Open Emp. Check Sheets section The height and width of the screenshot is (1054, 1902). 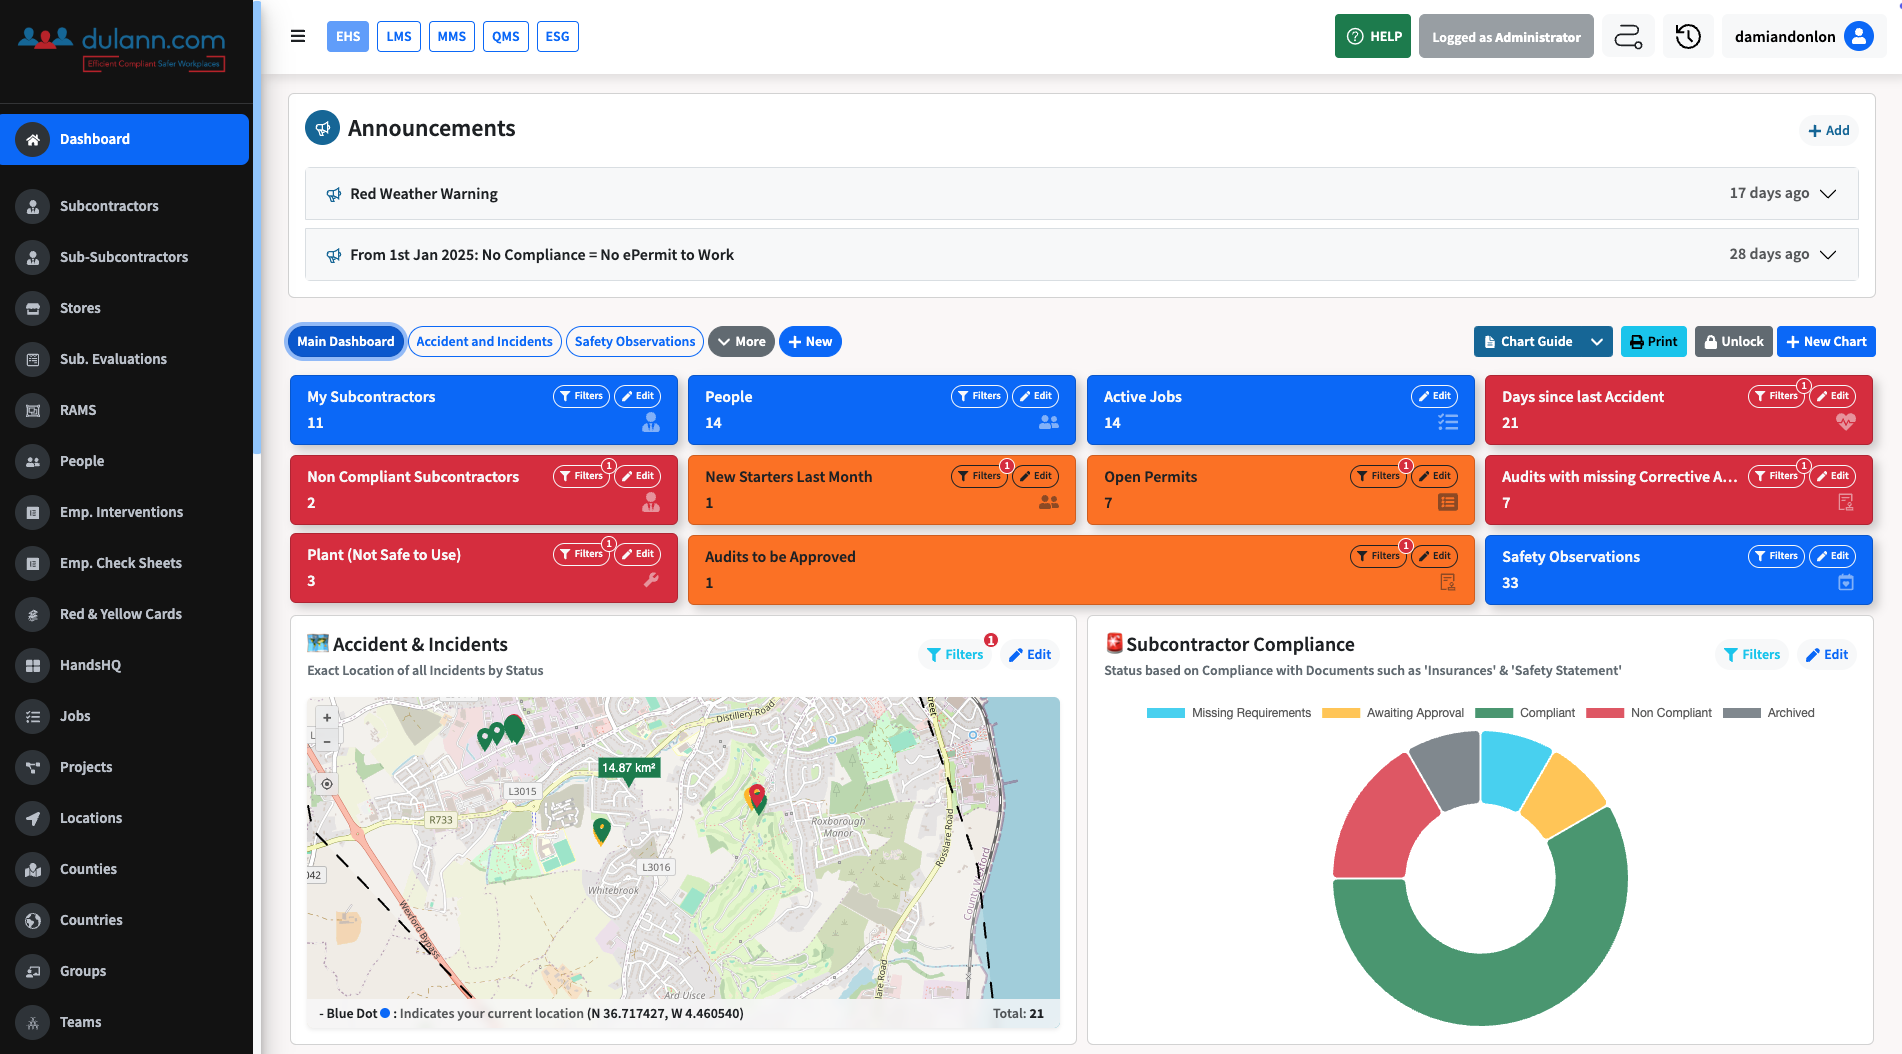[x=121, y=563]
